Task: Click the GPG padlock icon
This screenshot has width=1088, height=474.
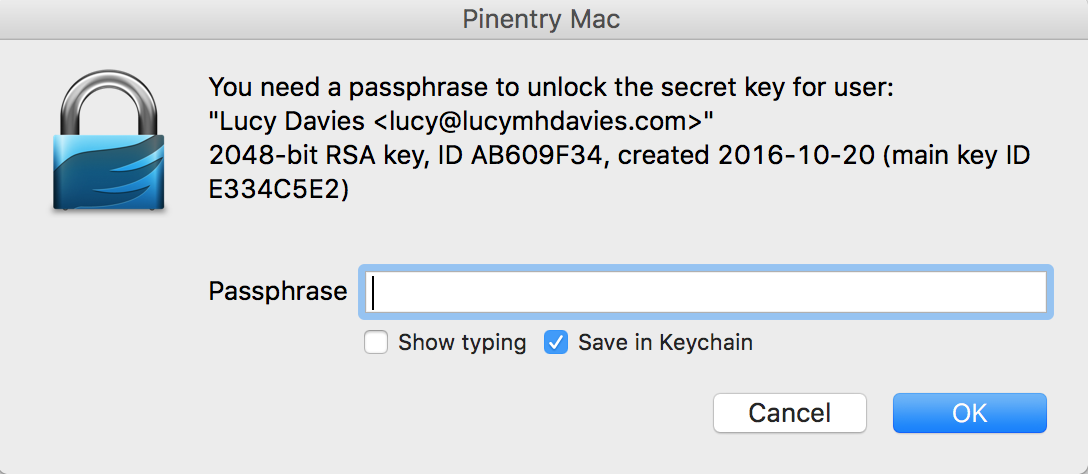Action: point(109,139)
